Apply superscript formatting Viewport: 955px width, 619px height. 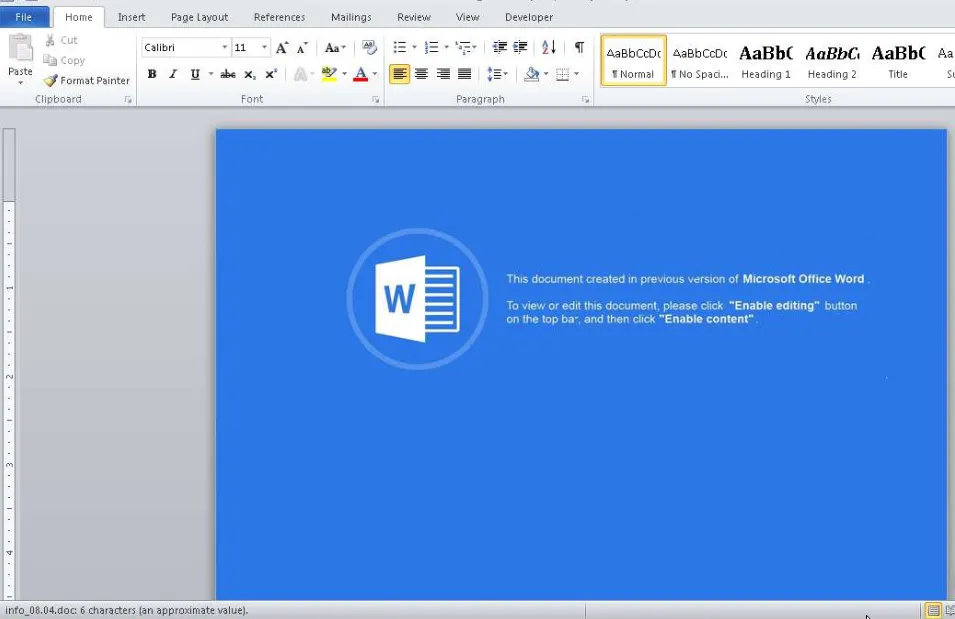pos(271,74)
